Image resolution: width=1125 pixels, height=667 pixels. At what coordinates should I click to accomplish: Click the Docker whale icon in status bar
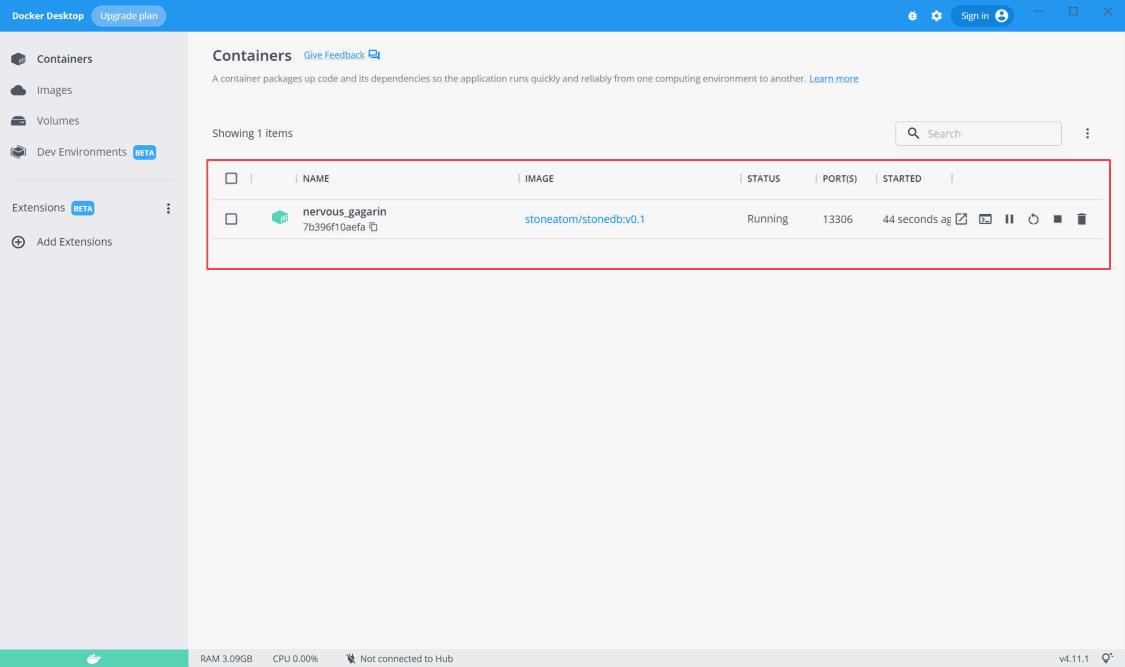point(94,658)
